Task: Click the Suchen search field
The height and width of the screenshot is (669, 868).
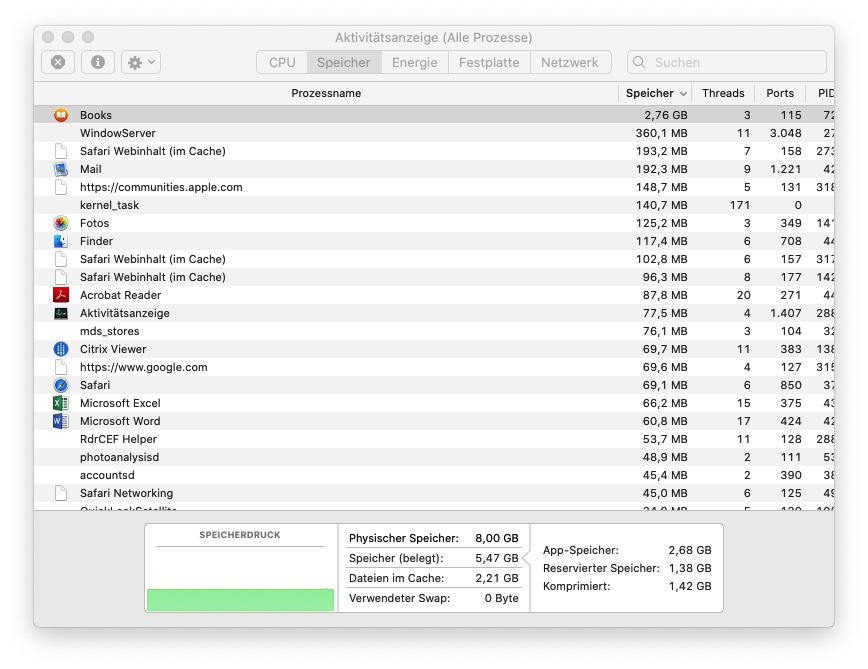Action: click(735, 62)
